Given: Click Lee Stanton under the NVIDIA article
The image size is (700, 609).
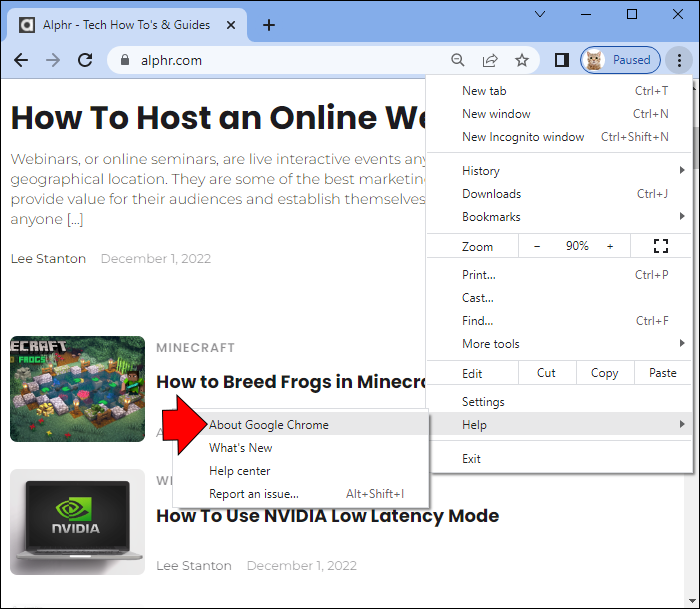Looking at the screenshot, I should click(x=194, y=566).
